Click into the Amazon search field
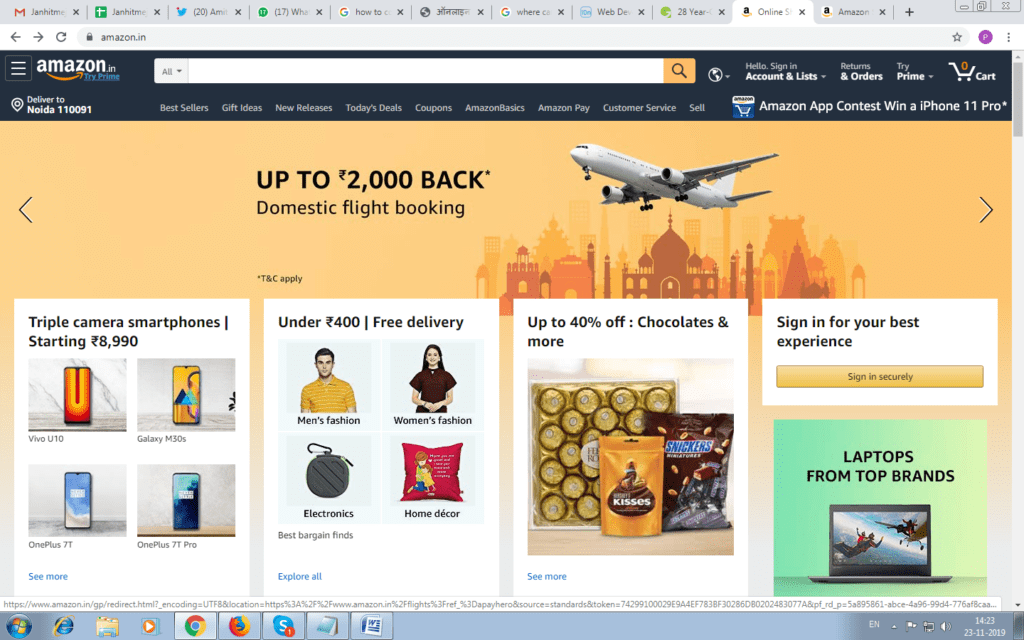1024x640 pixels. point(426,71)
